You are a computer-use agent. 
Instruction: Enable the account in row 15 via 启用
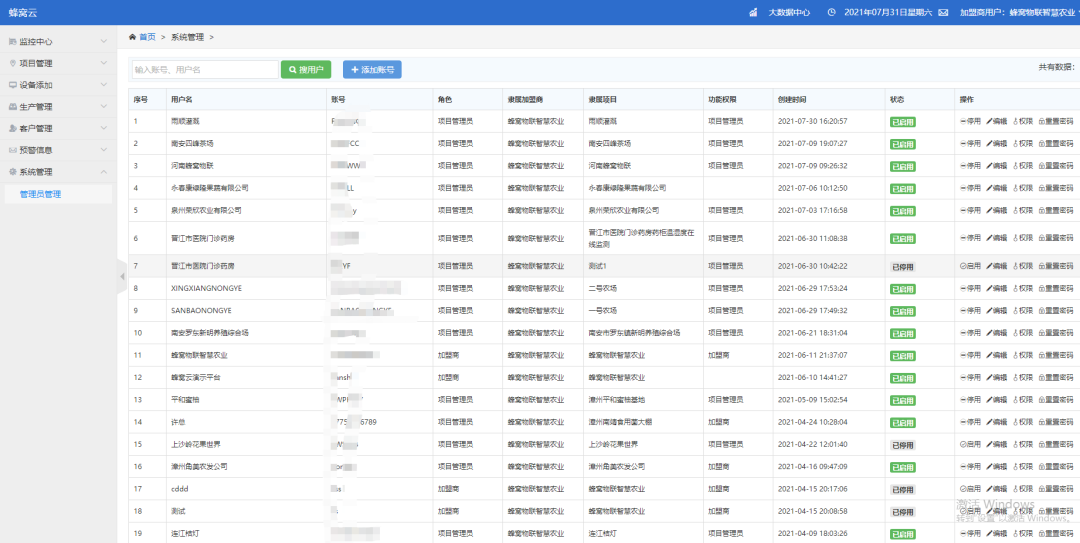(970, 444)
